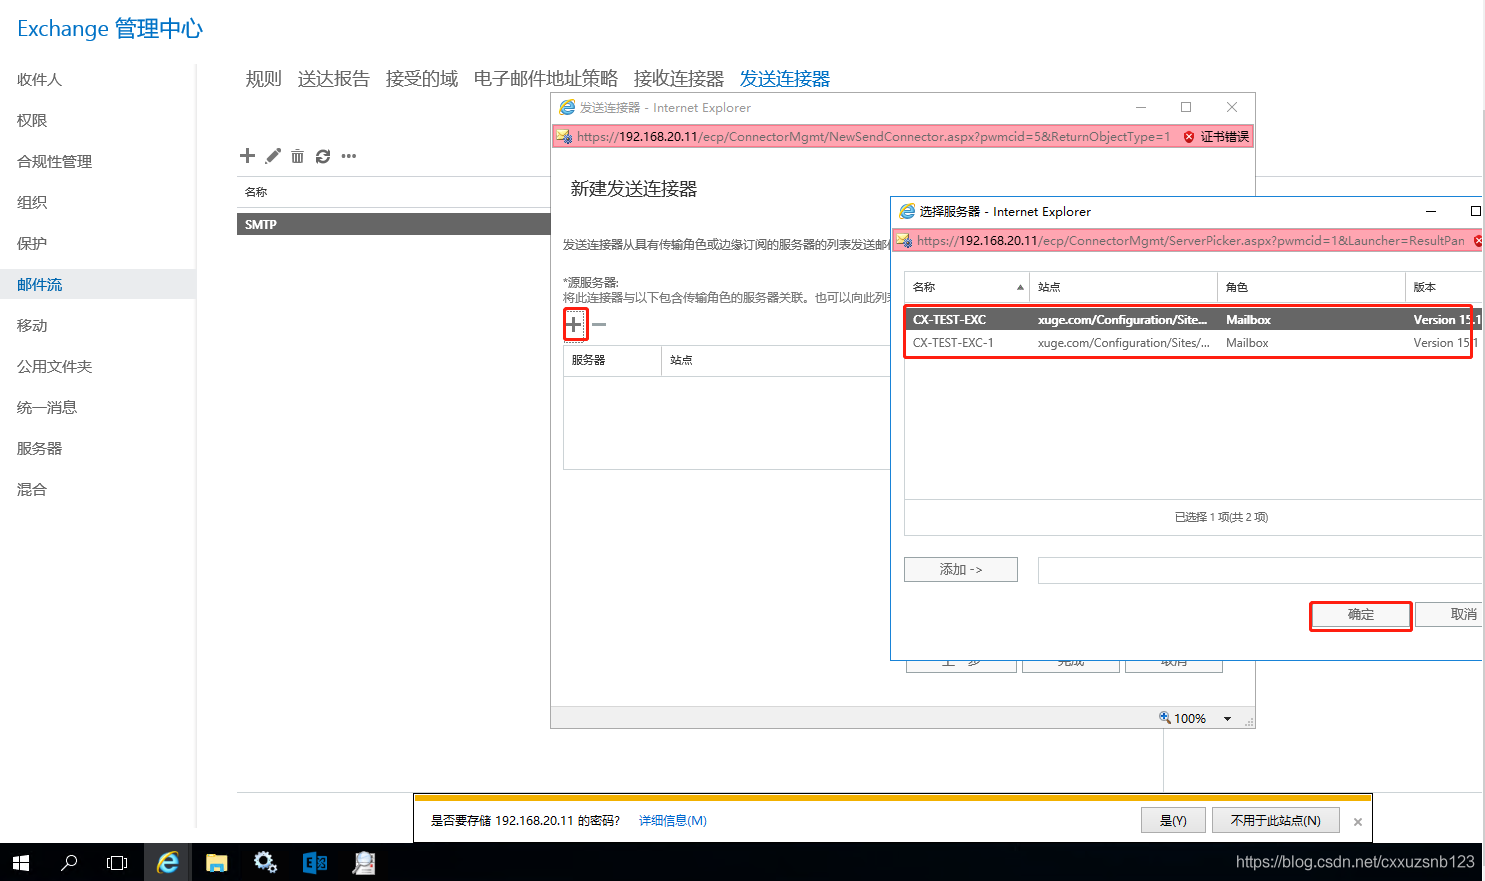Viewport: 1485px width, 881px height.
Task: Click 角色 column header in server picker
Action: tap(1311, 287)
